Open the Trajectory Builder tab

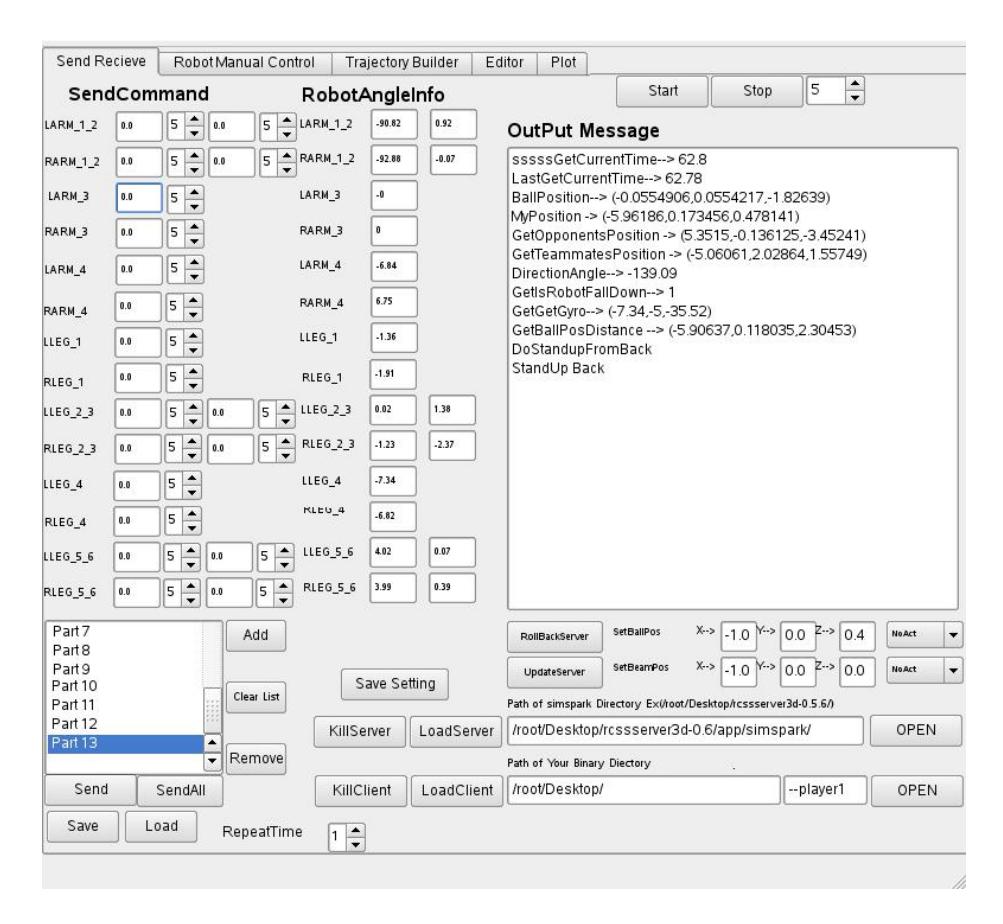pyautogui.click(x=402, y=62)
